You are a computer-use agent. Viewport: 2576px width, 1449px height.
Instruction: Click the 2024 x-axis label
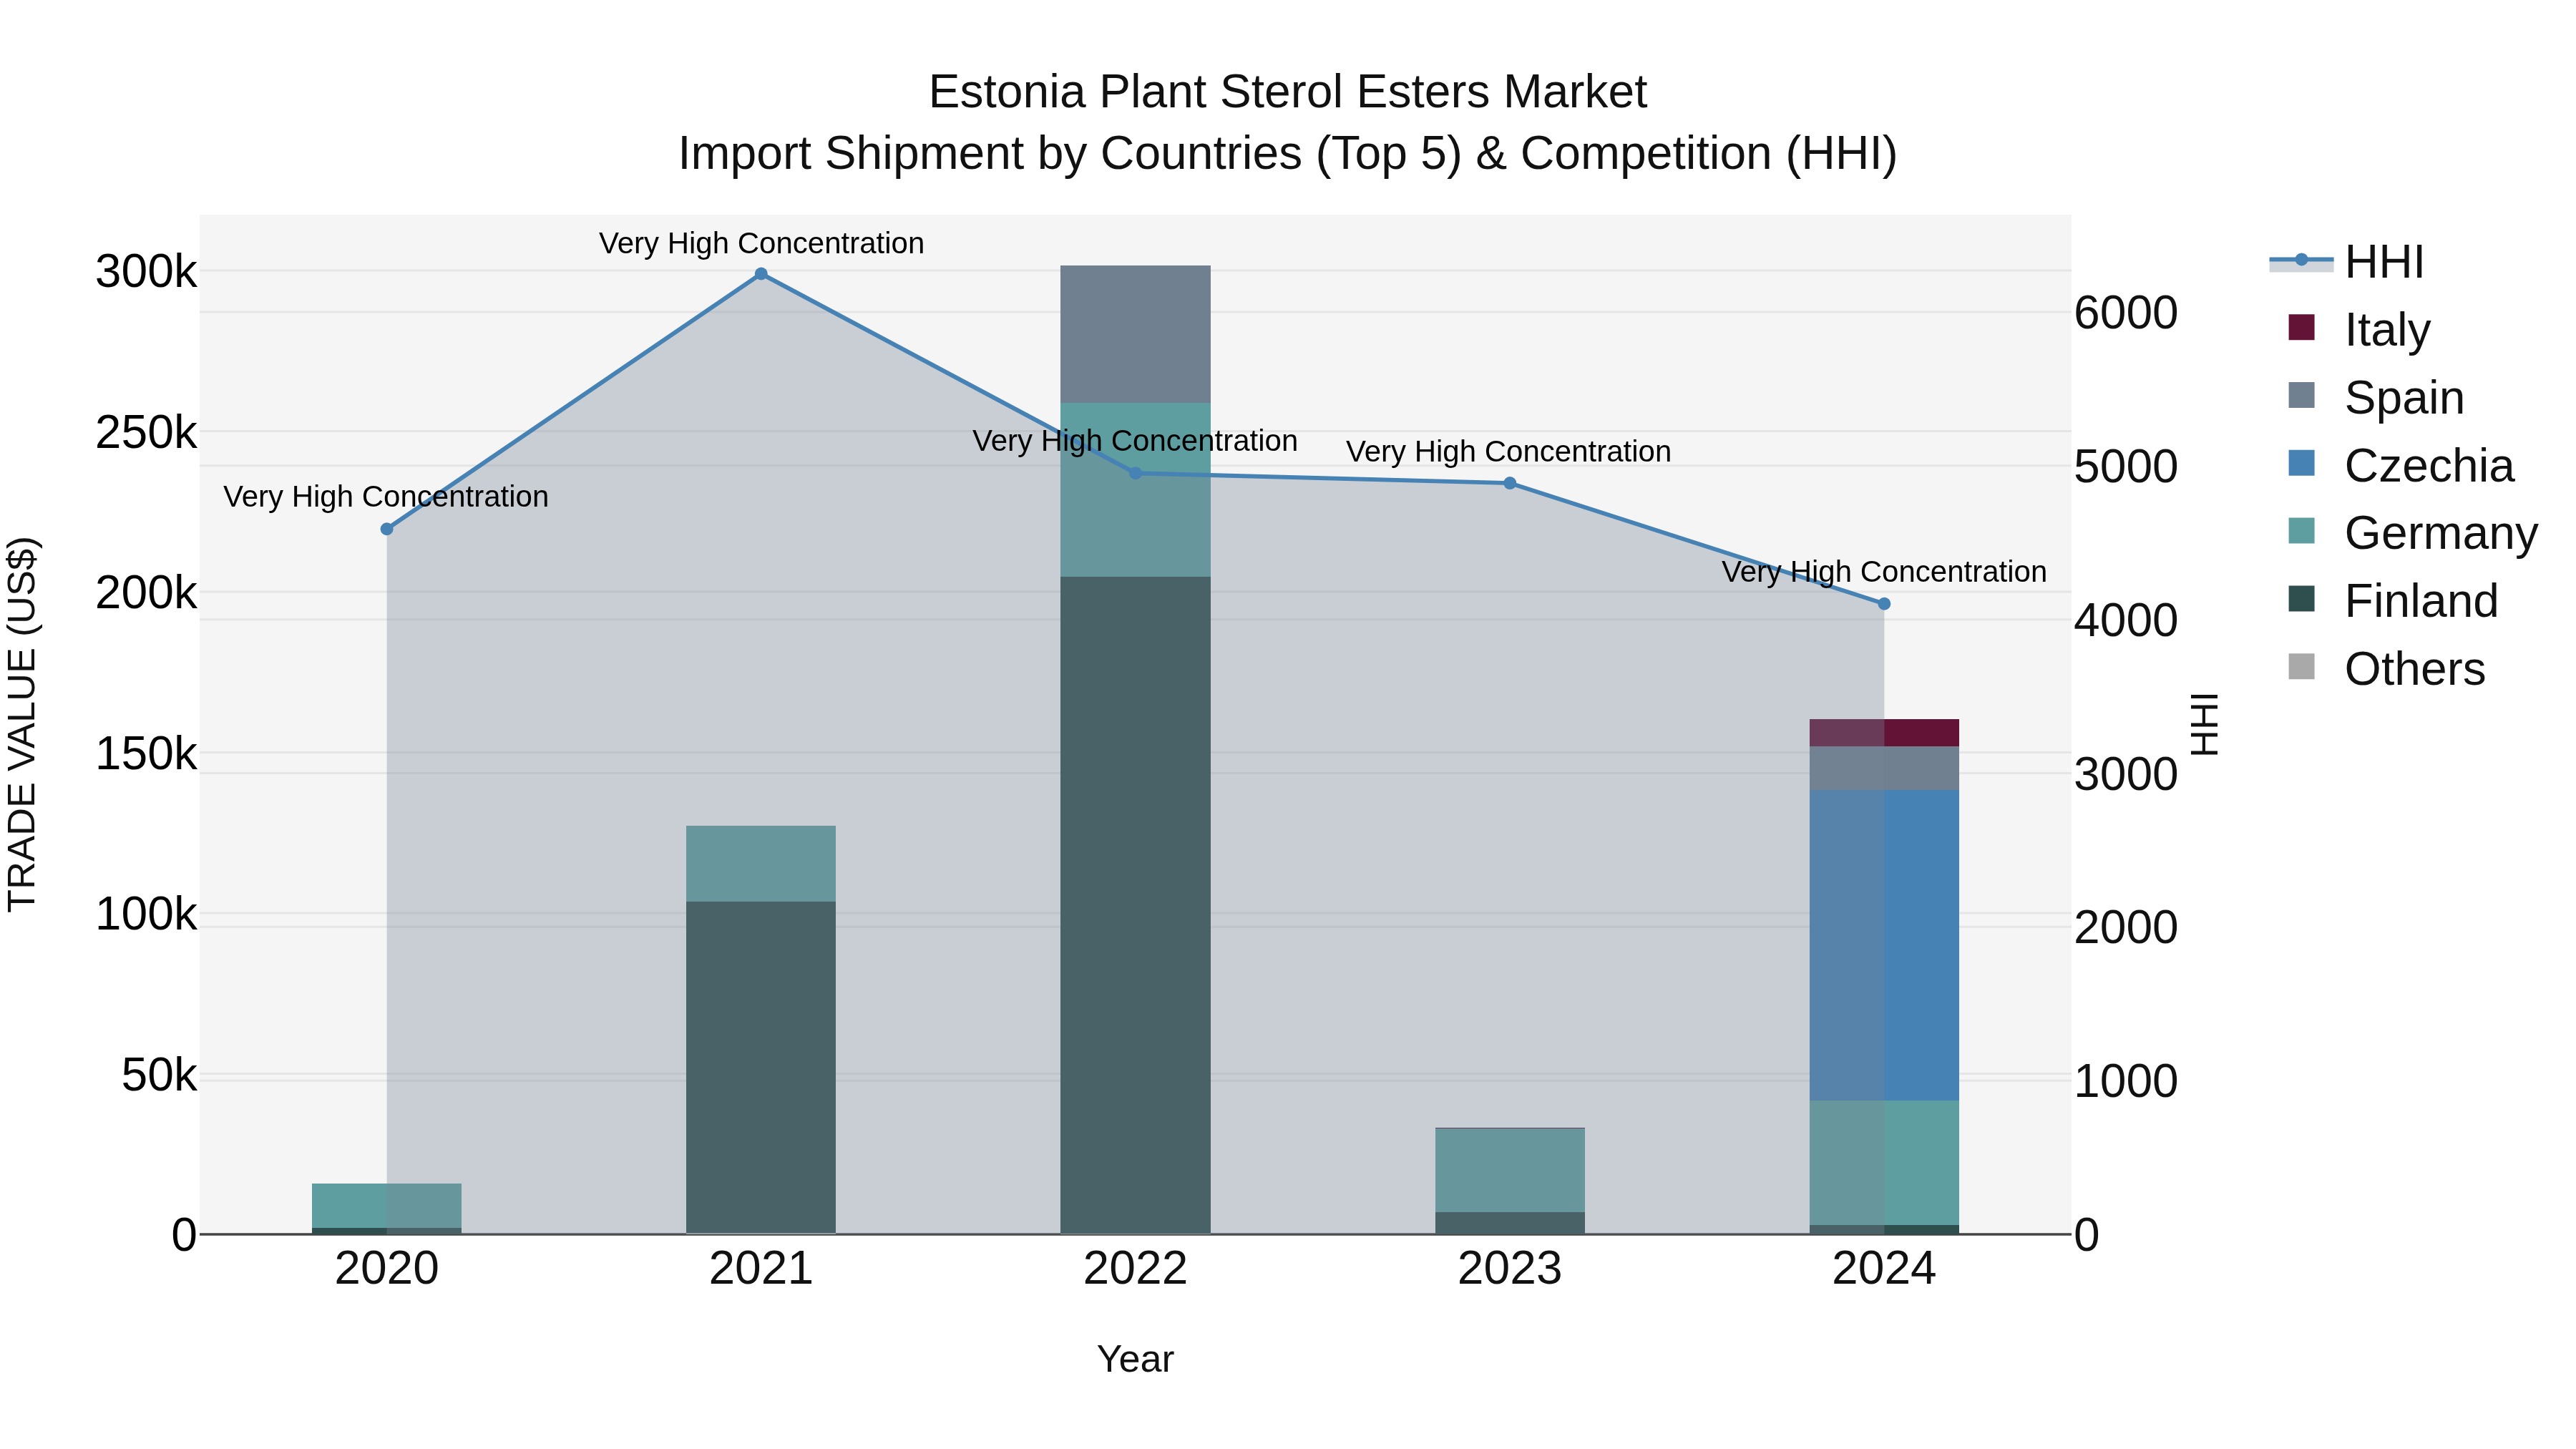(1884, 1269)
